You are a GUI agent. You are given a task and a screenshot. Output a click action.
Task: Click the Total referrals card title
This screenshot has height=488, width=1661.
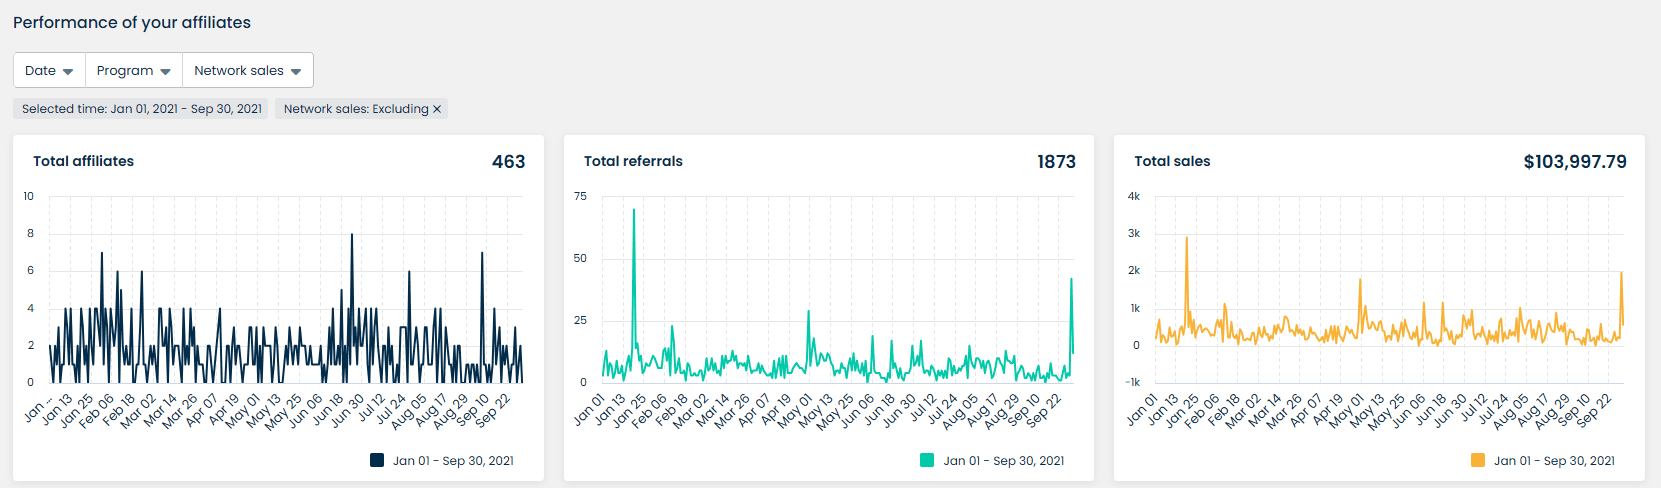click(x=633, y=161)
